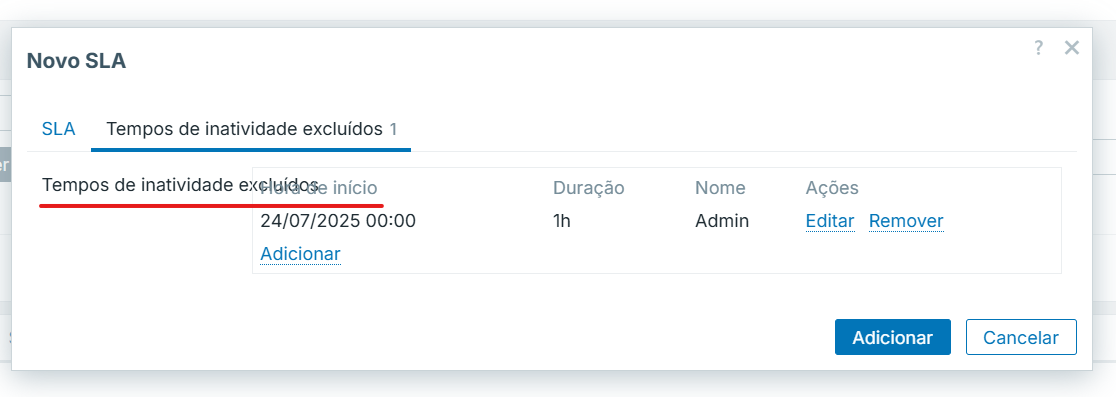Click the red-underlined Tempos de inatividade excluídos label
The height and width of the screenshot is (397, 1116).
[181, 185]
